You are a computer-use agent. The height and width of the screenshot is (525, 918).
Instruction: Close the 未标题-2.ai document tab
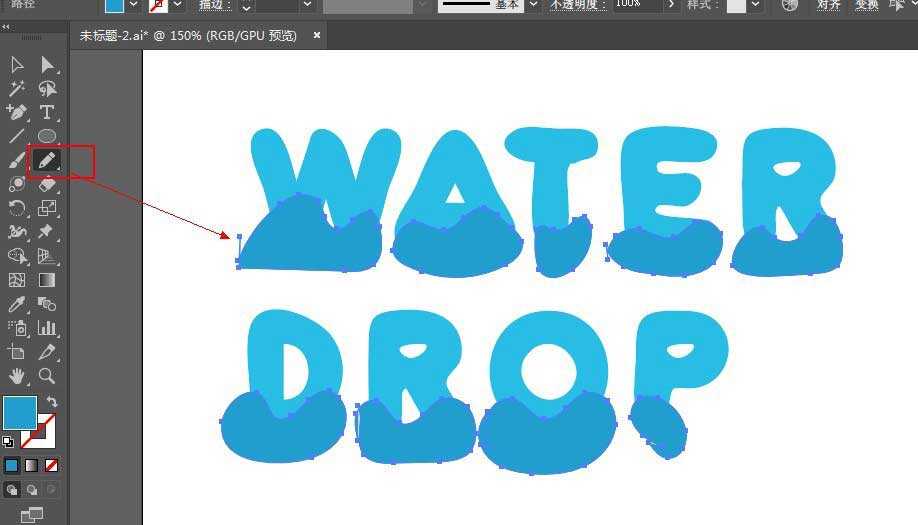coord(317,35)
